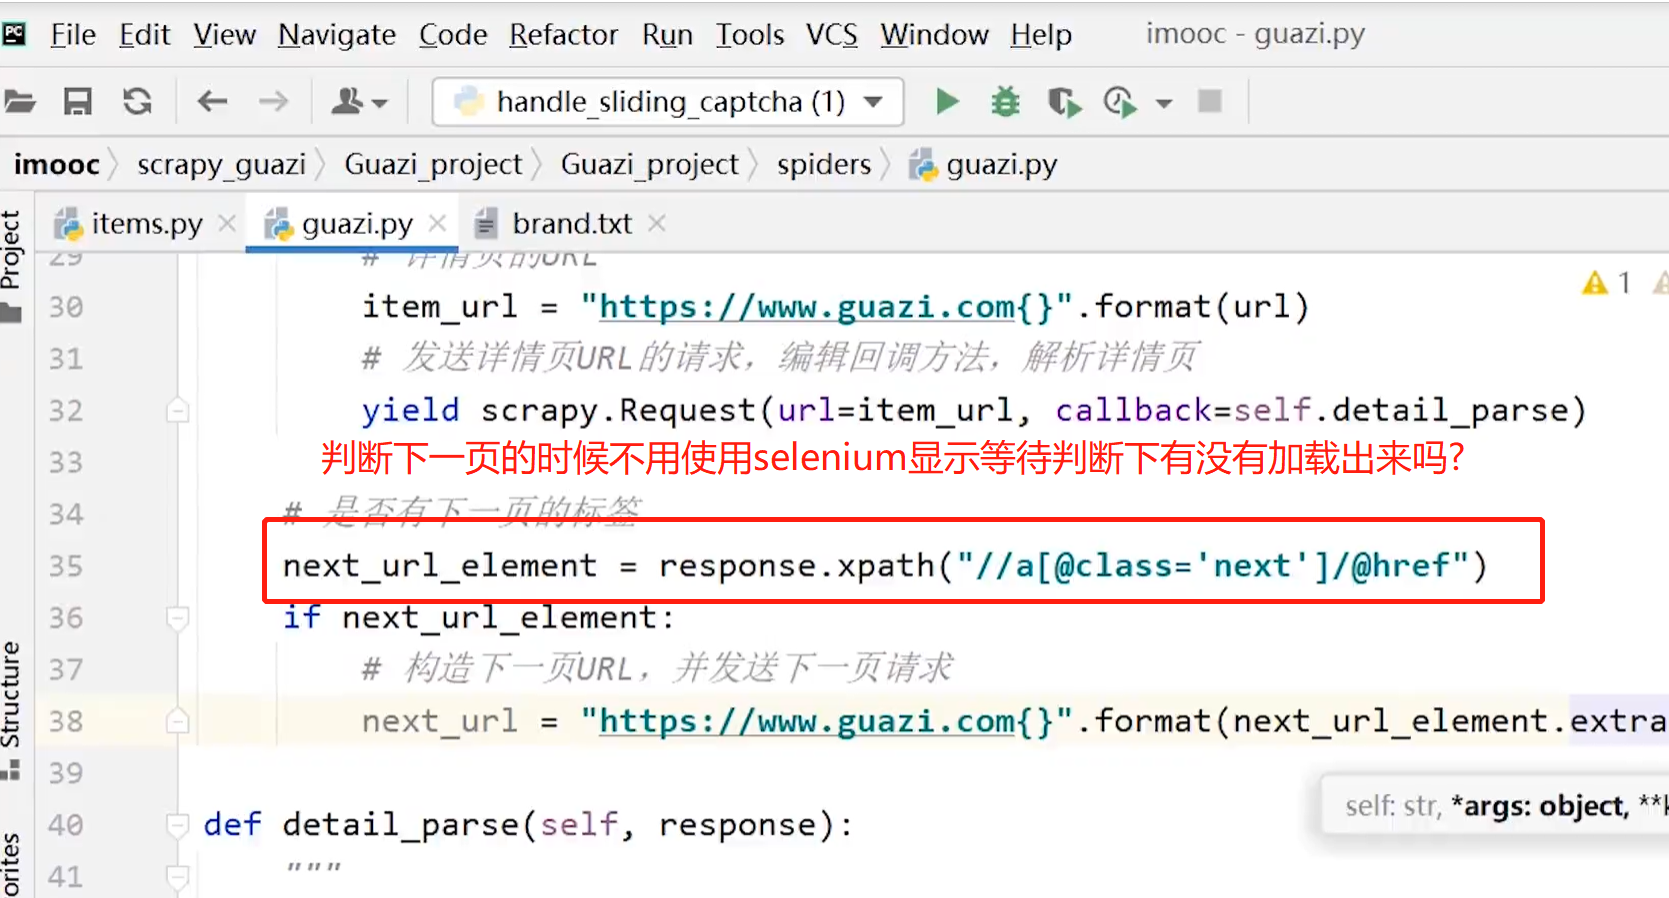Image resolution: width=1669 pixels, height=898 pixels.
Task: Click the parameter hint popup 'self: str'
Action: coord(1393,806)
